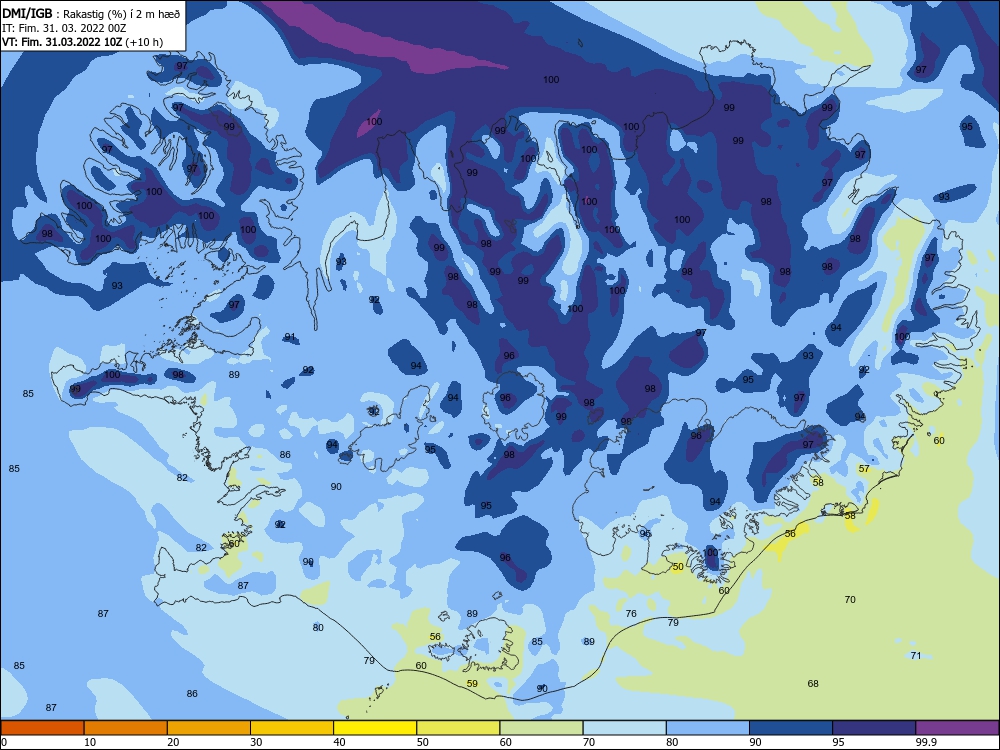
Task: Click the map humidity value 68
Action: (813, 684)
